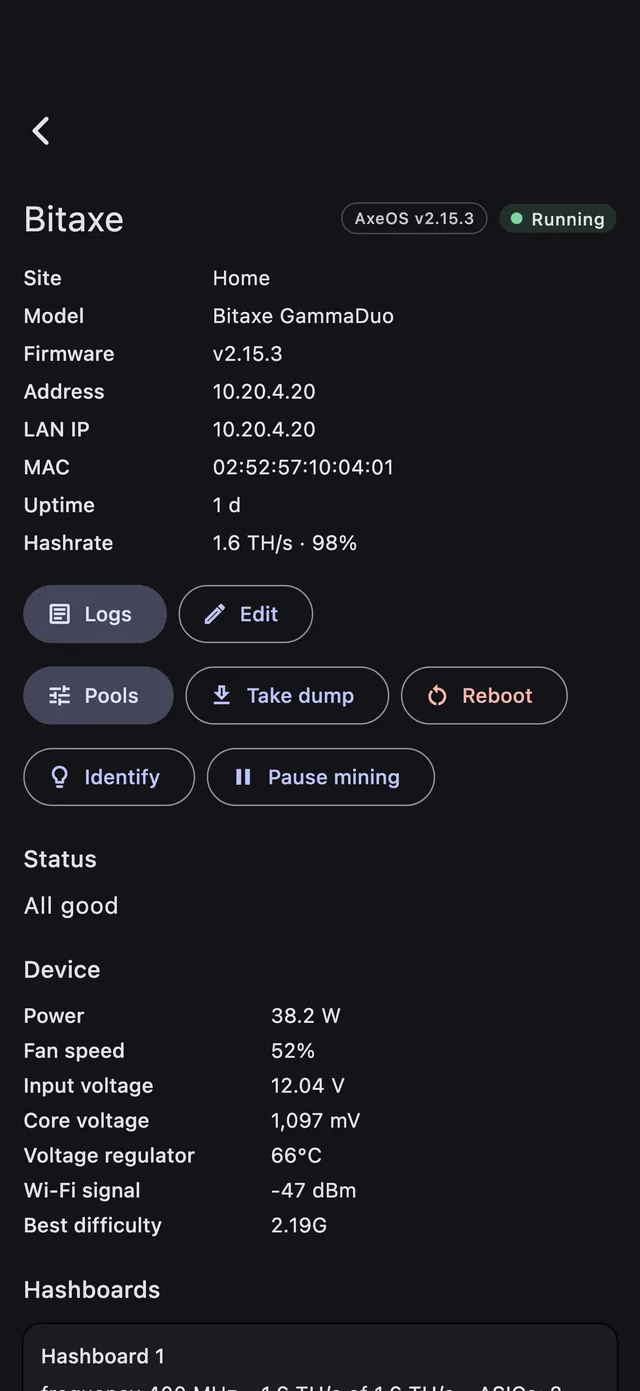The width and height of the screenshot is (640, 1391).
Task: Click the pause bars icon
Action: click(243, 777)
